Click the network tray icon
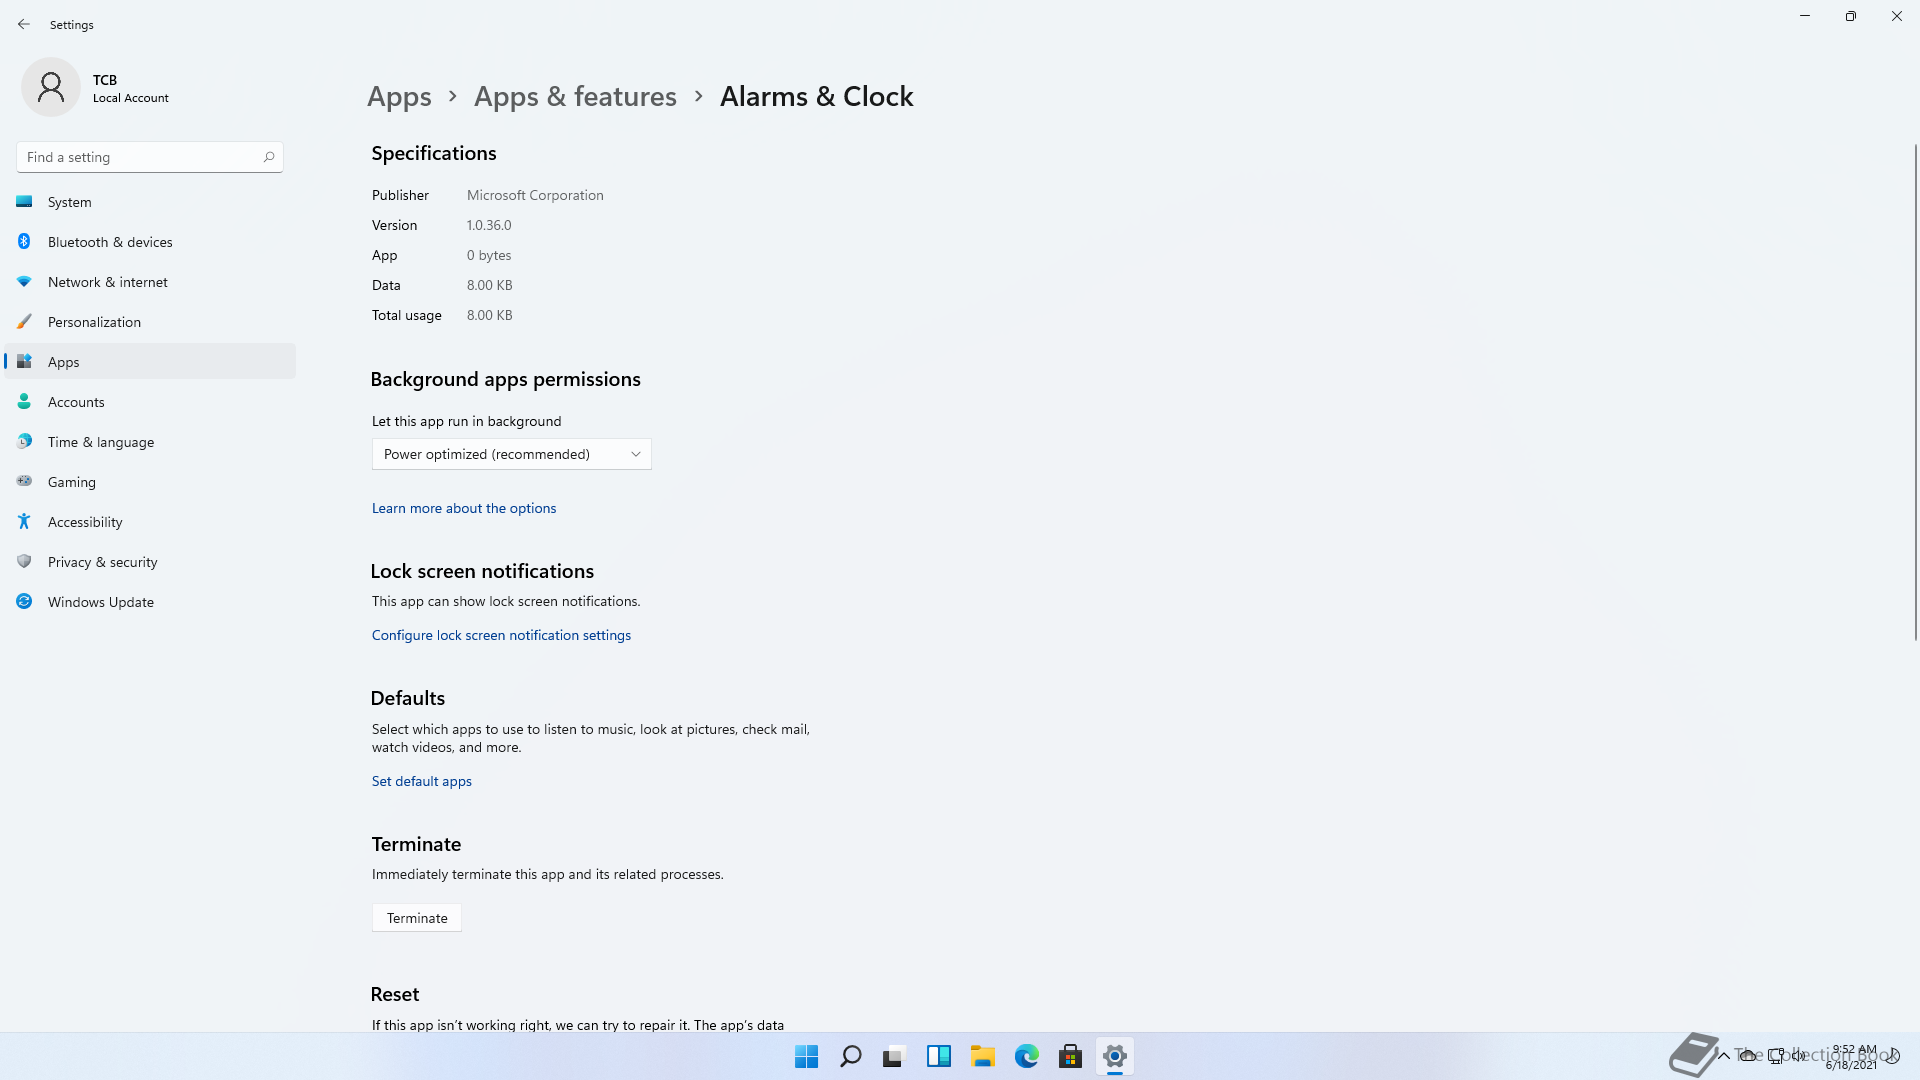Viewport: 1920px width, 1080px height. click(x=1776, y=1056)
